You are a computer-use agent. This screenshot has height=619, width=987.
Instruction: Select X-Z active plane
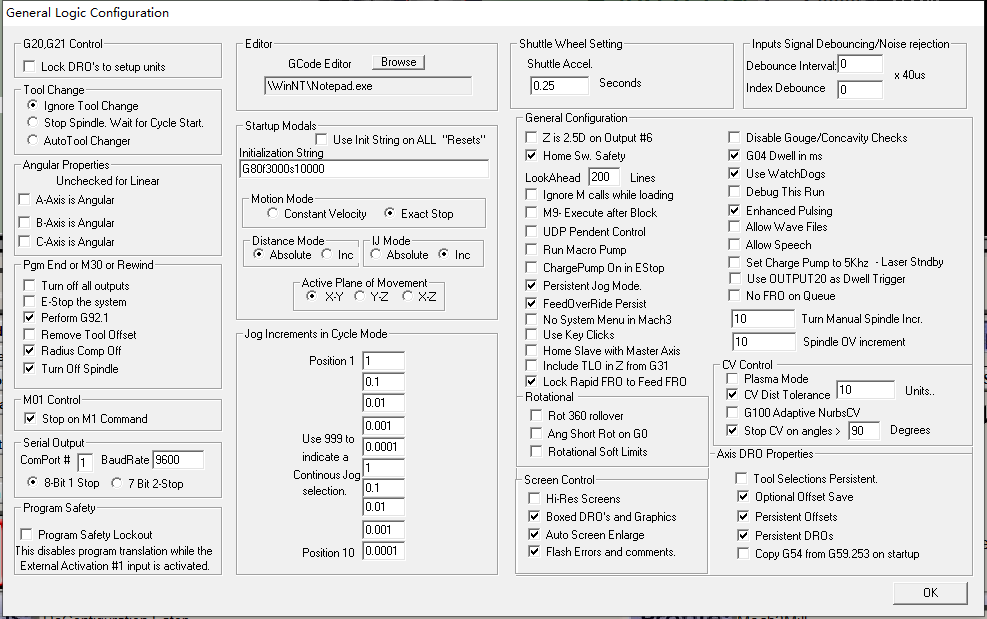pos(407,296)
